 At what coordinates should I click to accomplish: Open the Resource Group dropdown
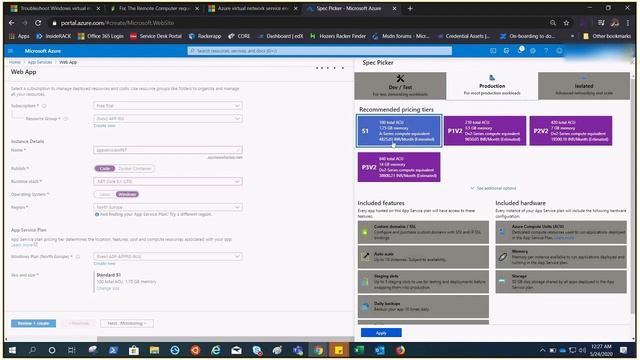168,118
